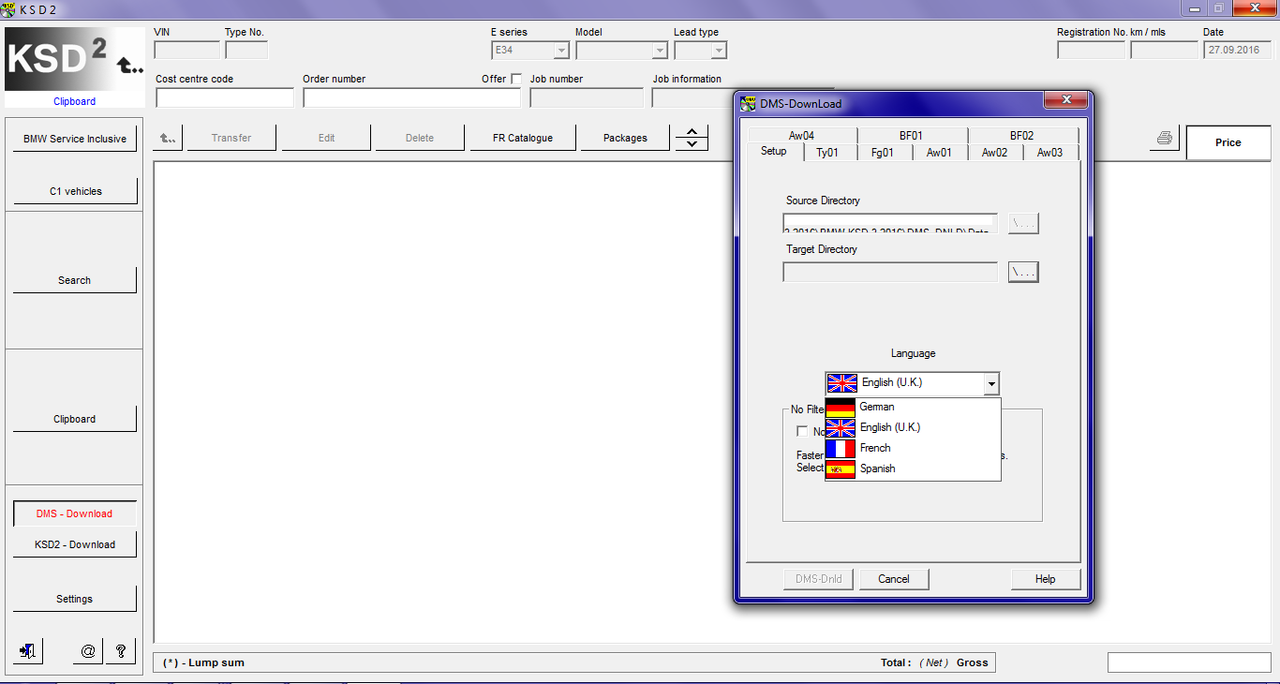Switch to the BF01 tab

(911, 135)
